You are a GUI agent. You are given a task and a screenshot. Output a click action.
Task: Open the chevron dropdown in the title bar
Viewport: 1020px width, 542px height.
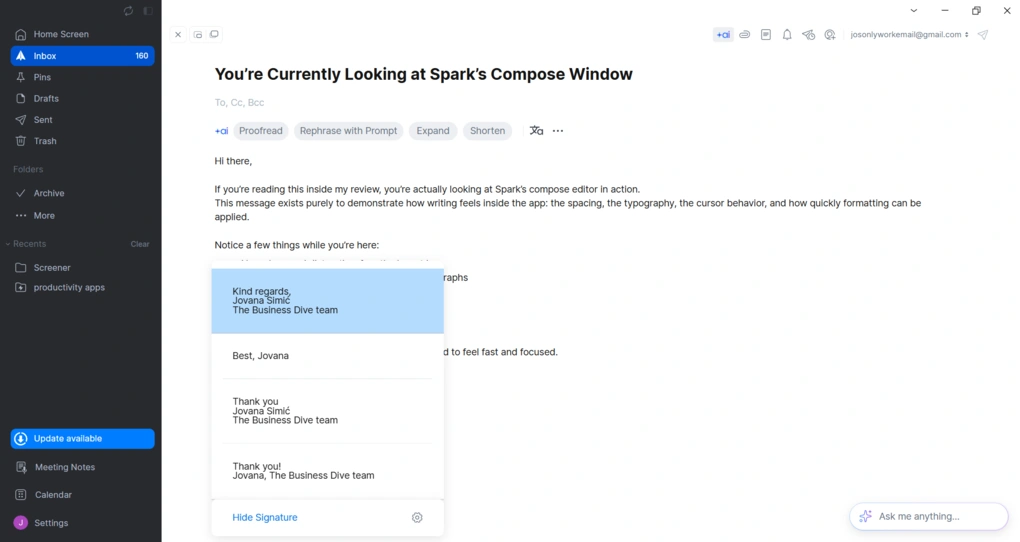click(x=914, y=10)
